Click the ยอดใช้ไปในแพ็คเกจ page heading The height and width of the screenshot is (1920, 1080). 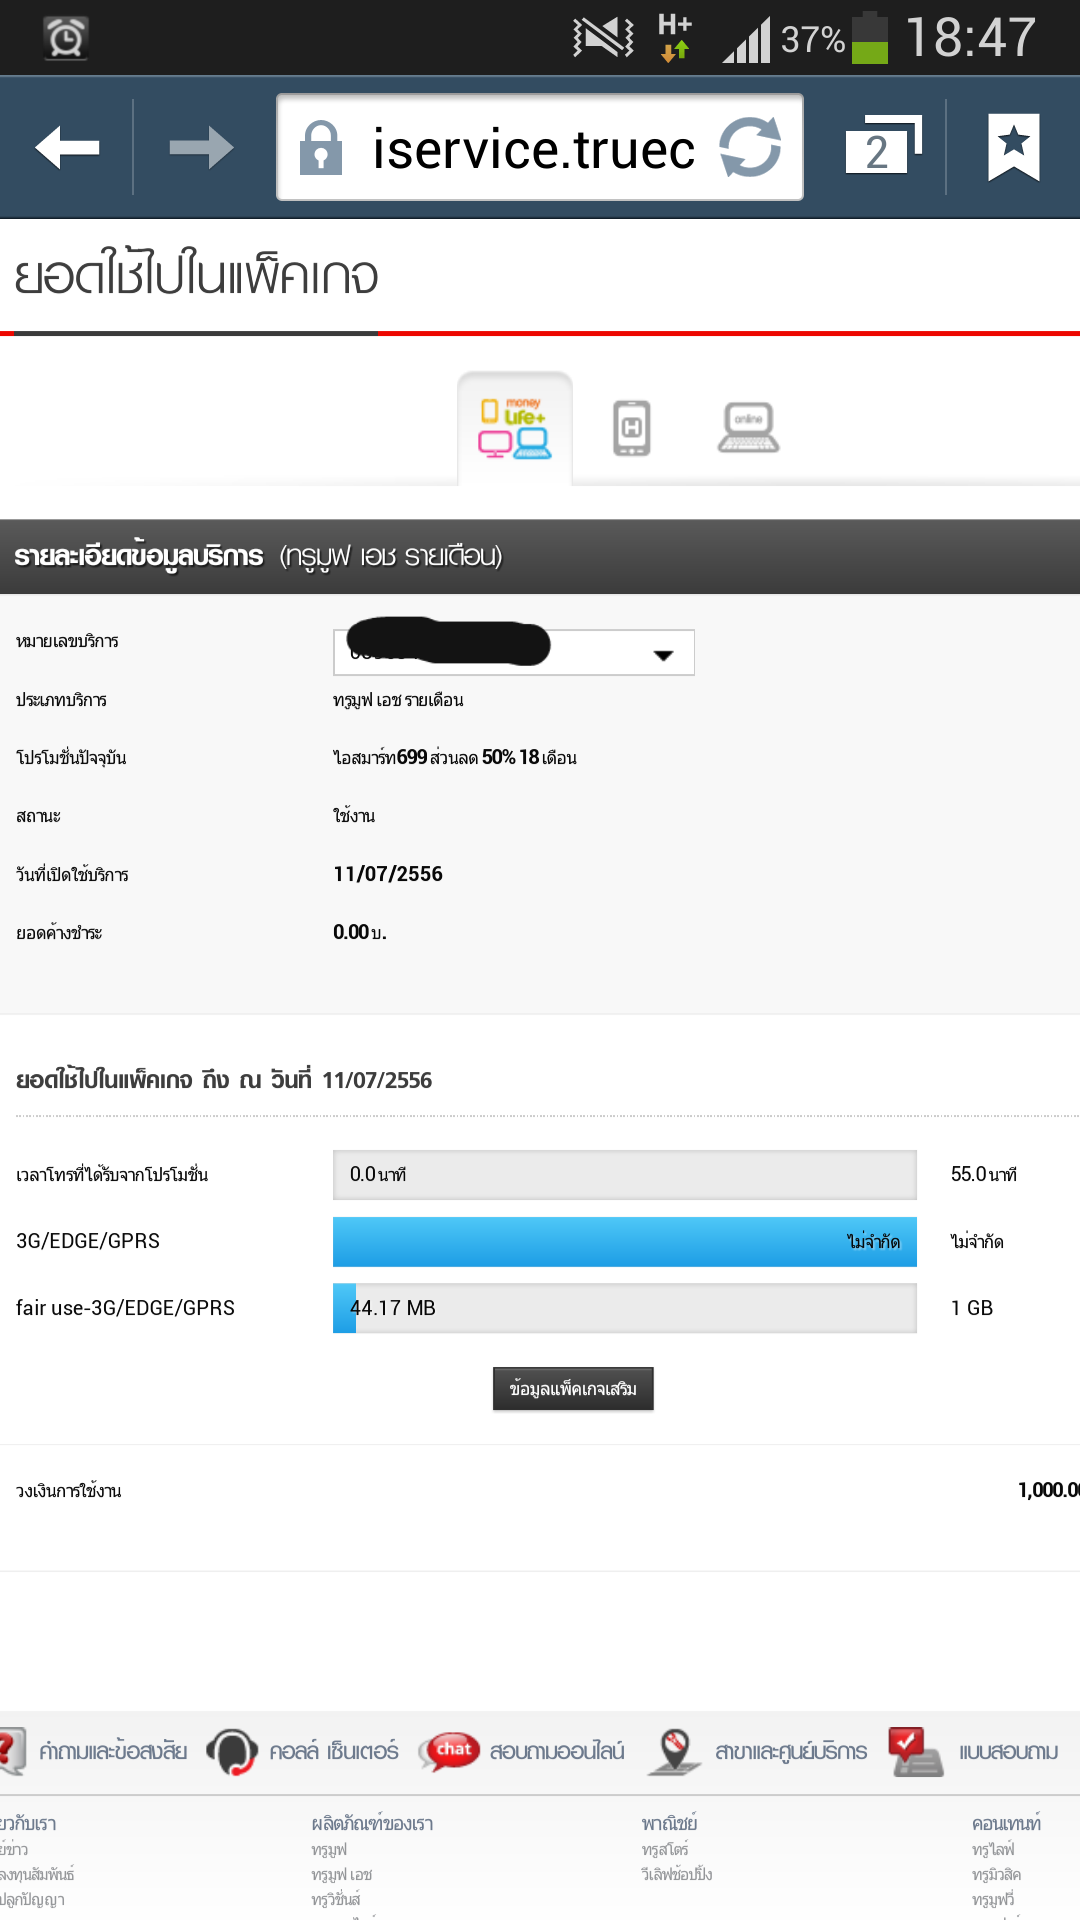[x=196, y=275]
